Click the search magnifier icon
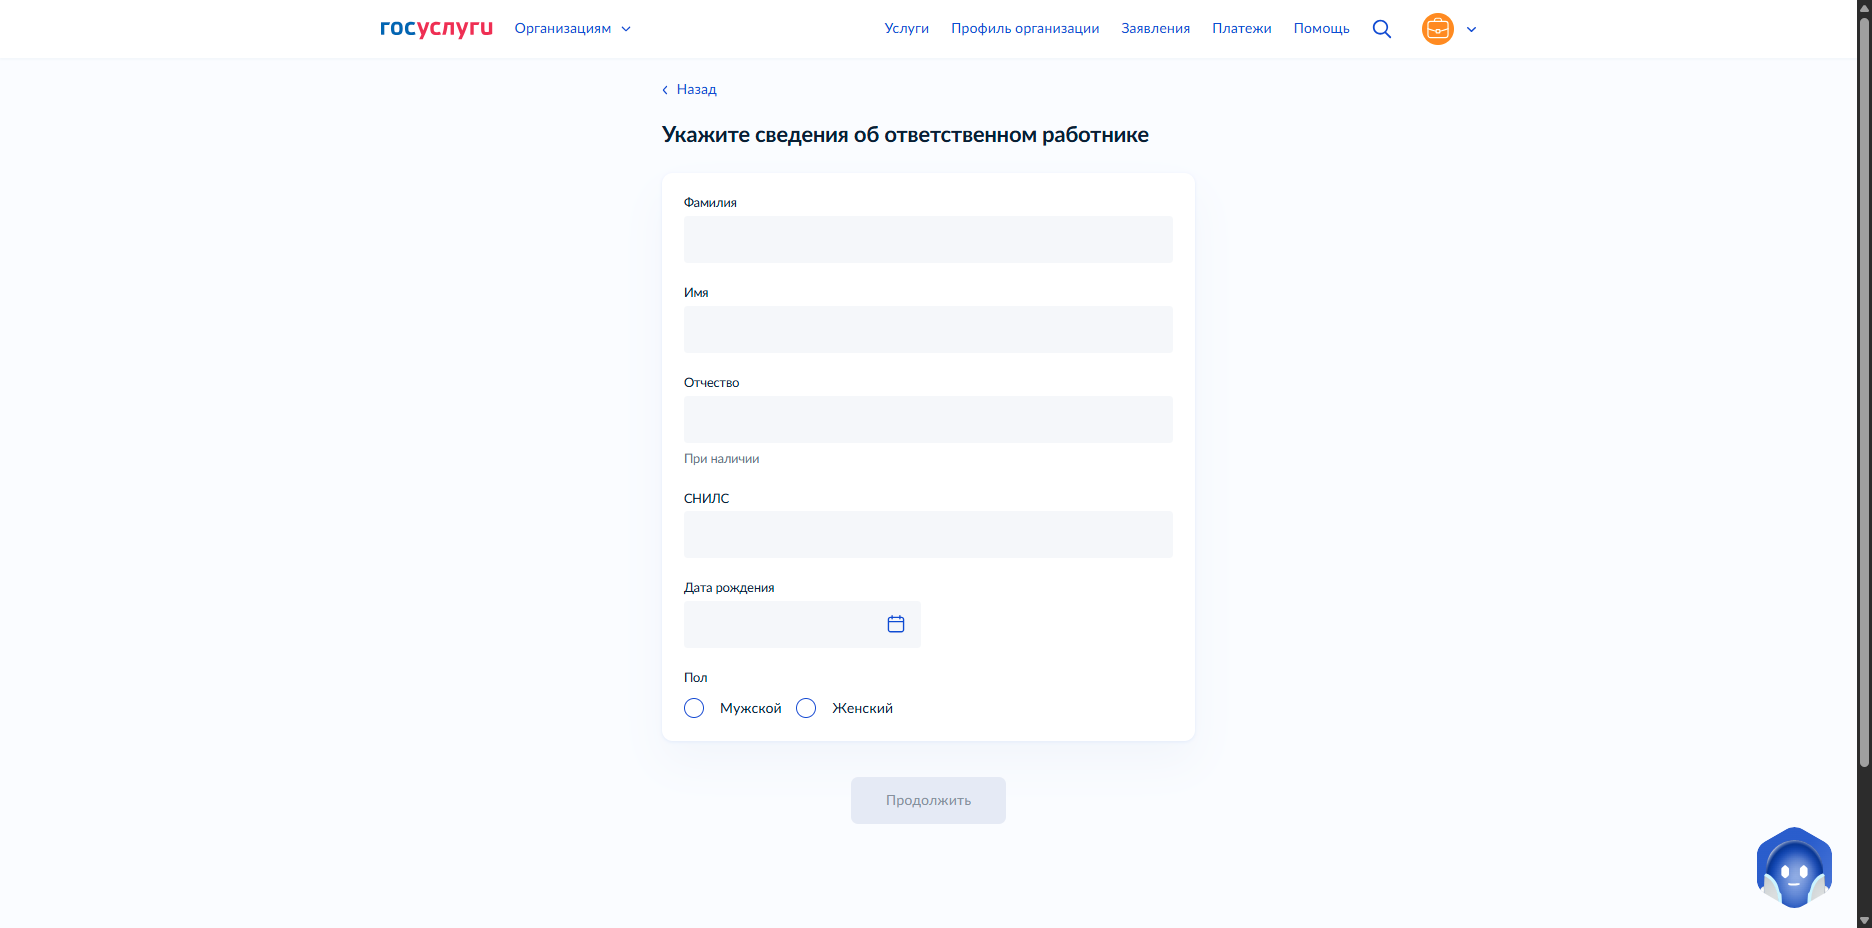1872x928 pixels. 1382,29
